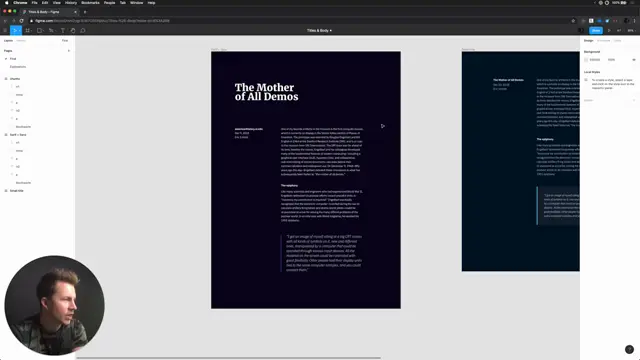
Task: Click the blue Share button
Action: pyautogui.click(x=596, y=30)
